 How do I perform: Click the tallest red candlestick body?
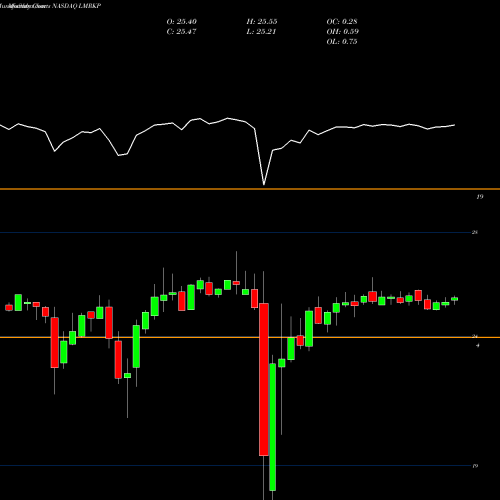coord(264,379)
